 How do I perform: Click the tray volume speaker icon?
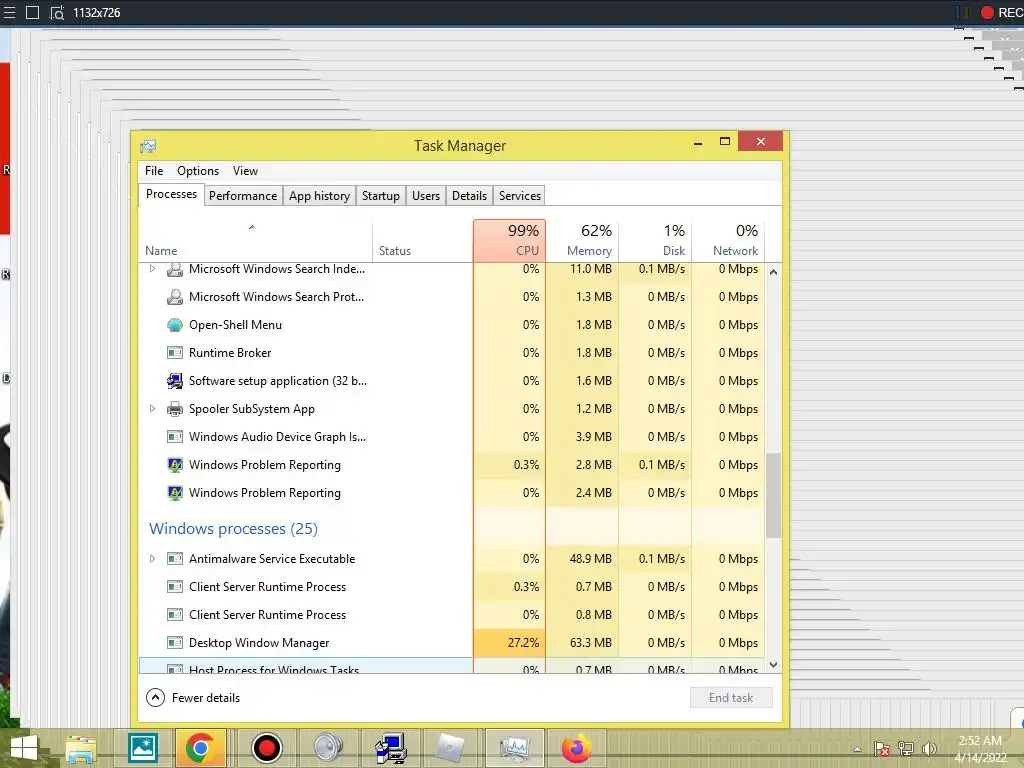click(929, 749)
